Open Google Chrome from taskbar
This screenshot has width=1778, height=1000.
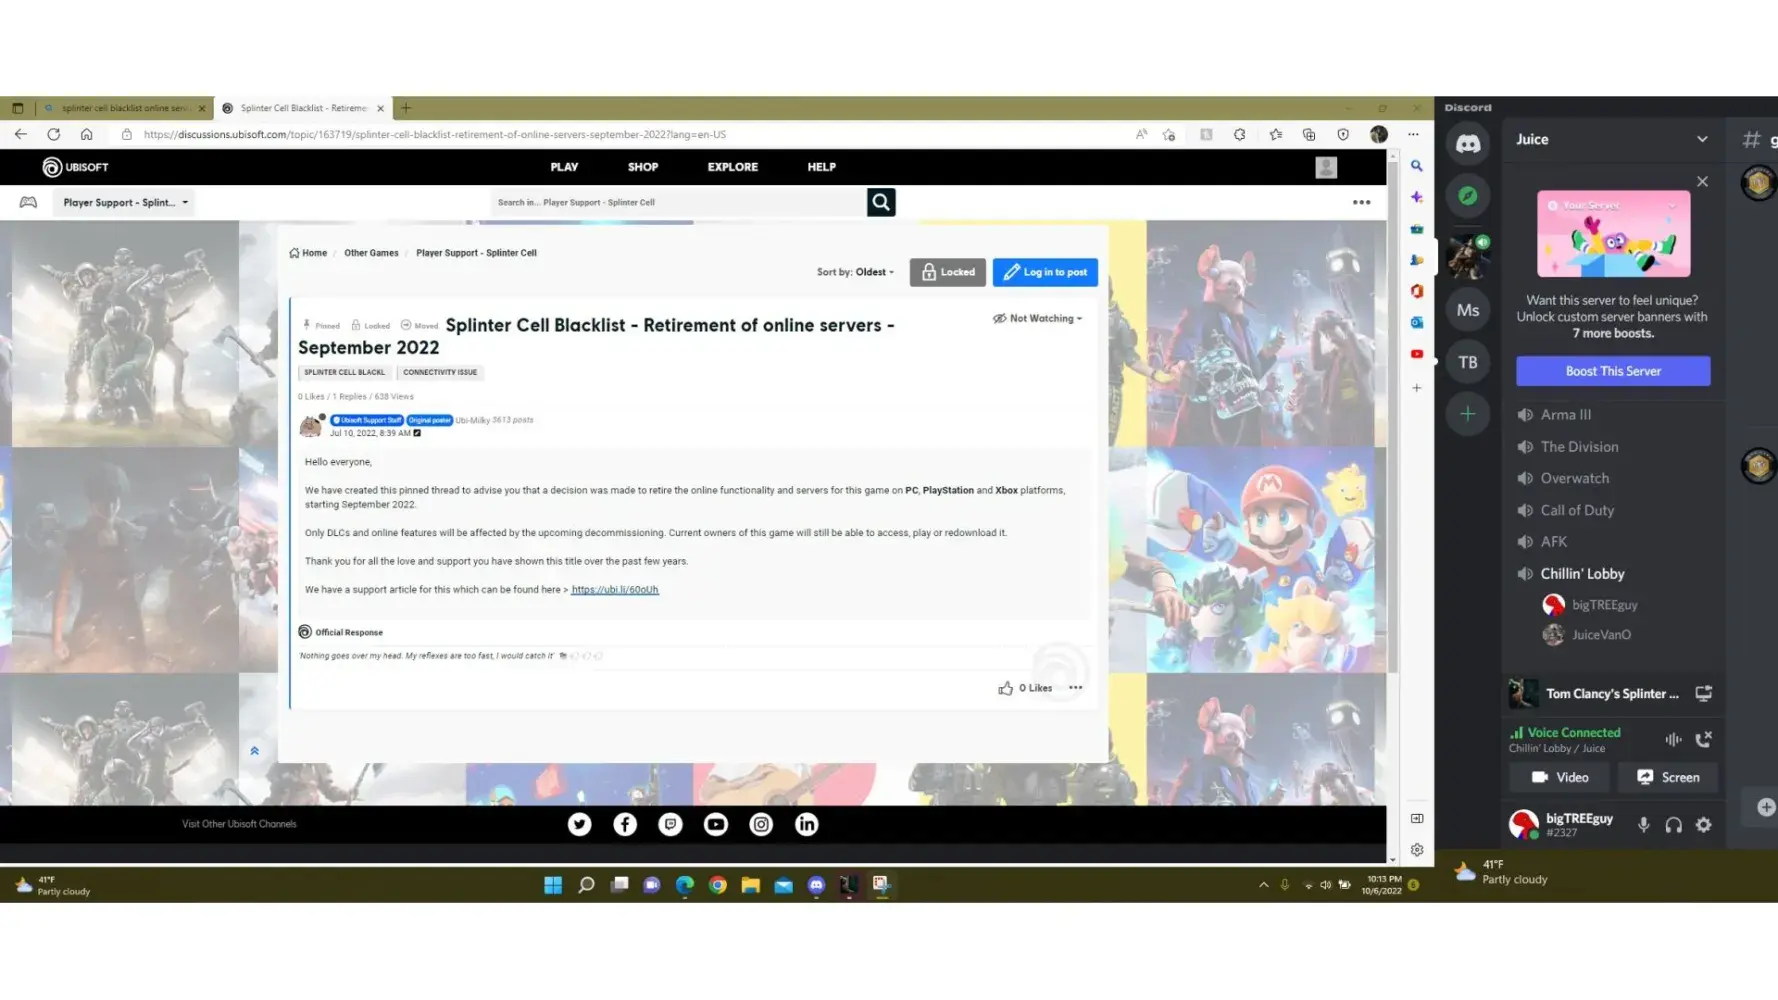click(718, 885)
